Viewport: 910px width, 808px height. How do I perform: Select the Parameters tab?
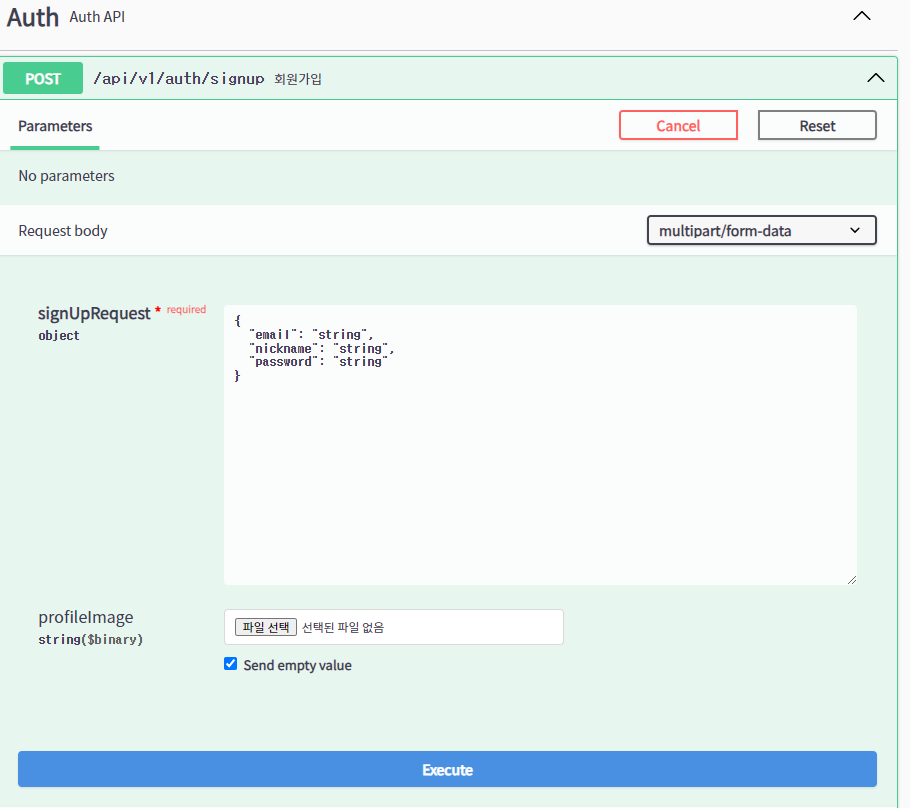coord(55,126)
